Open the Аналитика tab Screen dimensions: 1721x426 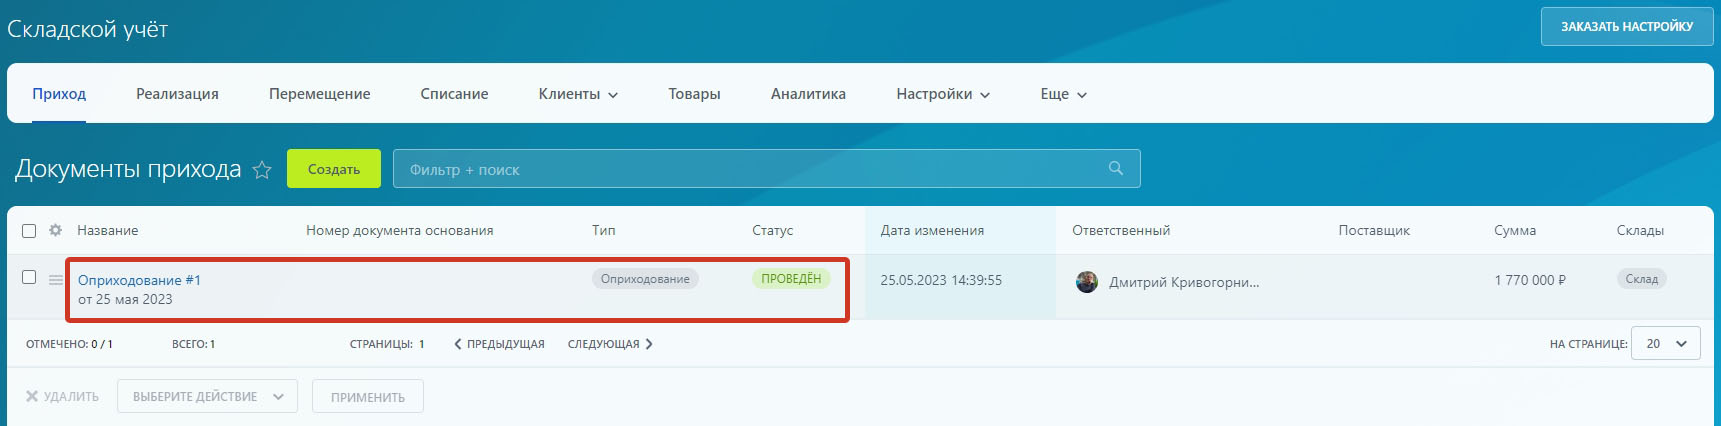tap(808, 94)
